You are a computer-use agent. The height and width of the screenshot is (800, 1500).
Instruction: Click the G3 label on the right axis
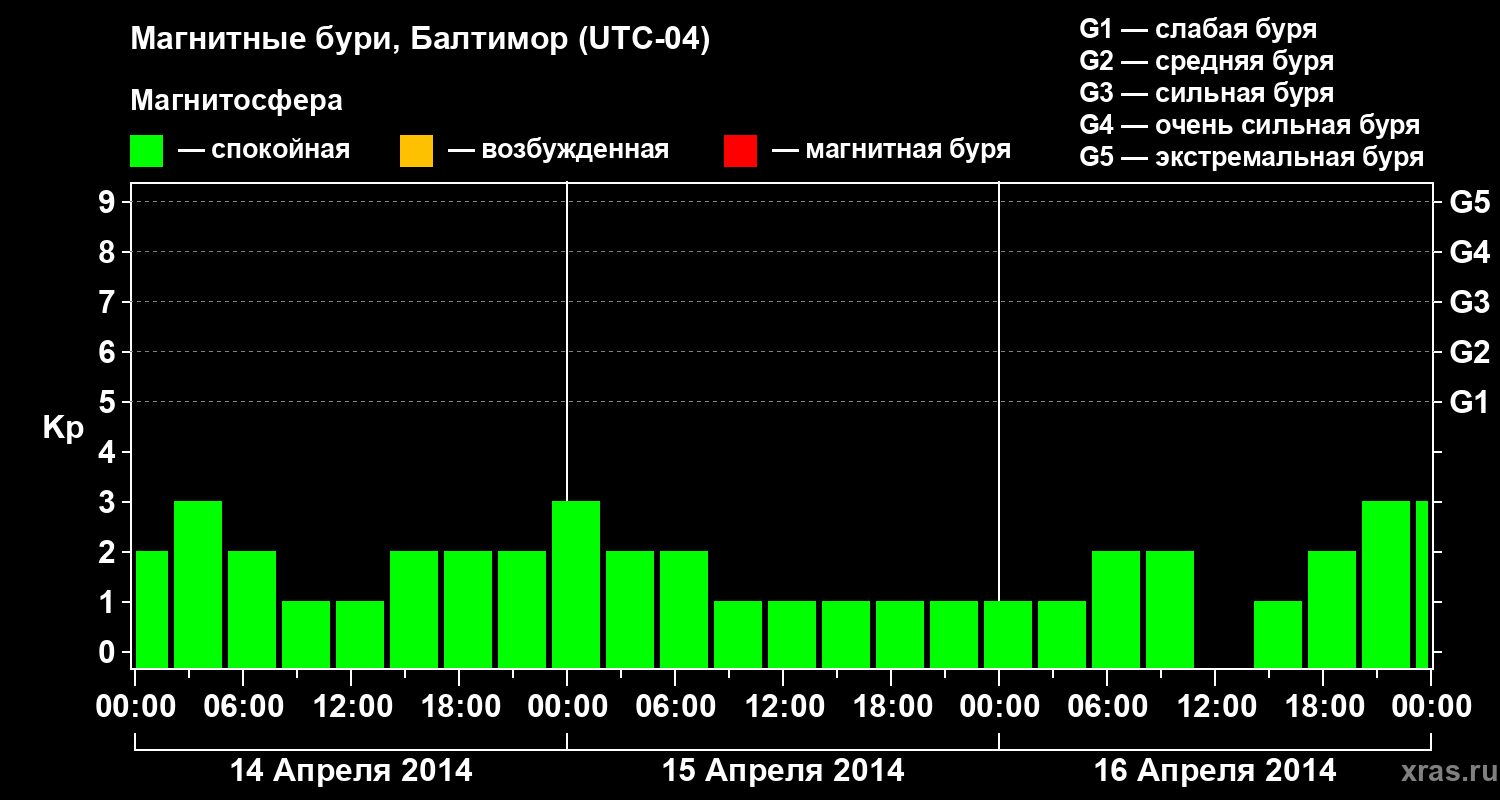point(1469,303)
